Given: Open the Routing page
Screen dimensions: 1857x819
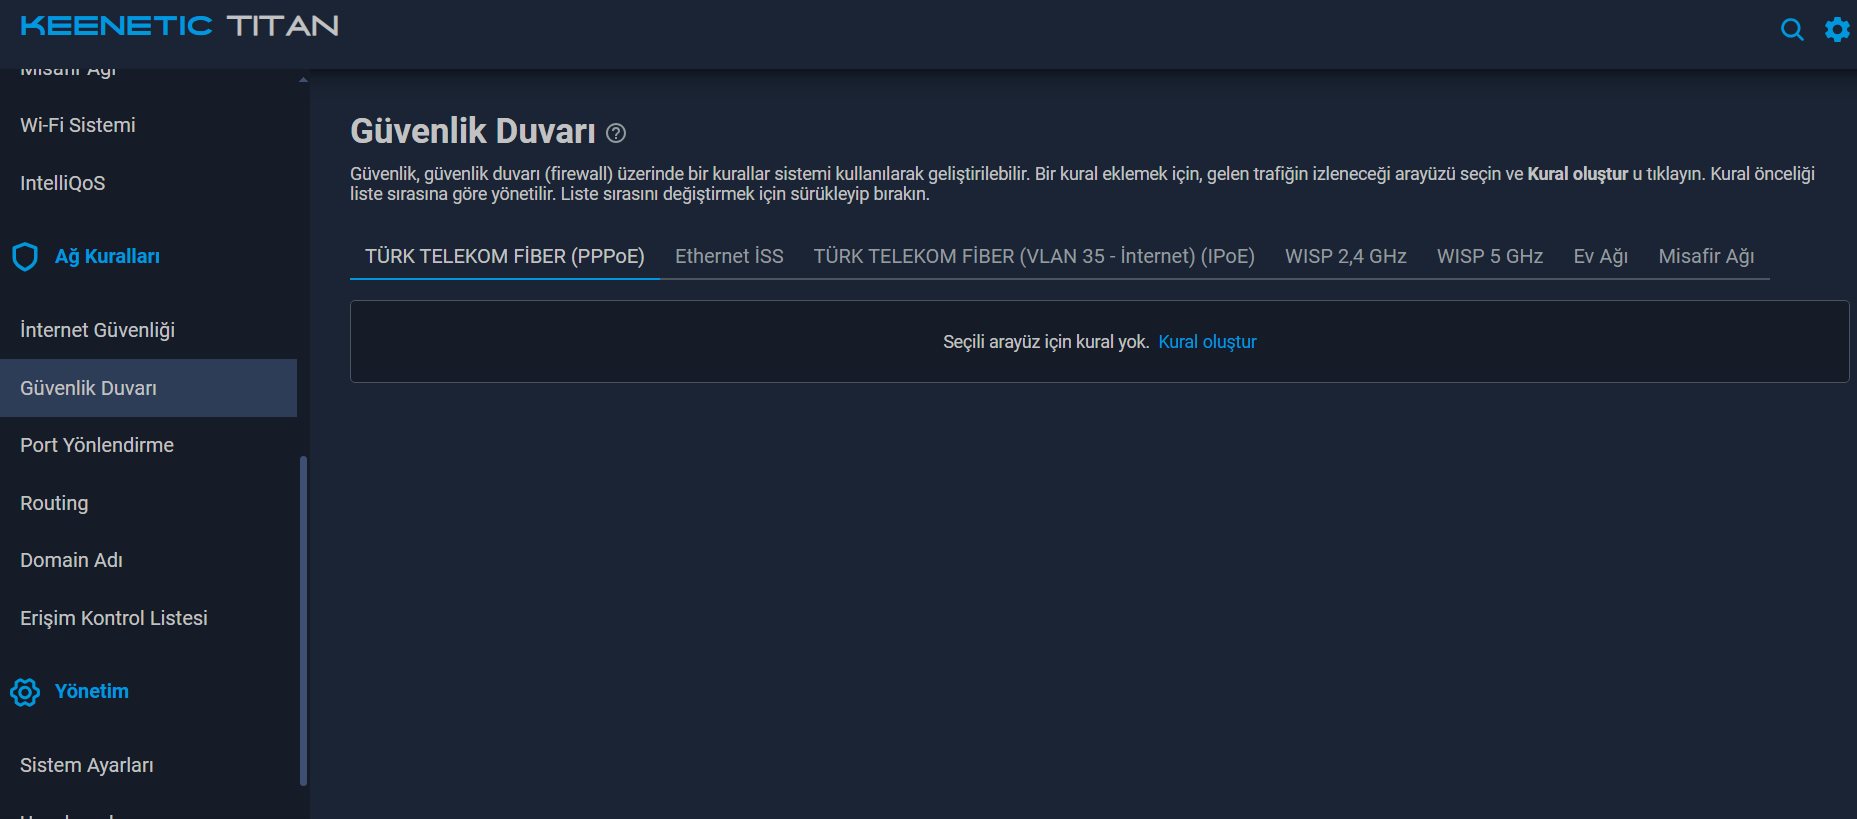Looking at the screenshot, I should coord(148,503).
